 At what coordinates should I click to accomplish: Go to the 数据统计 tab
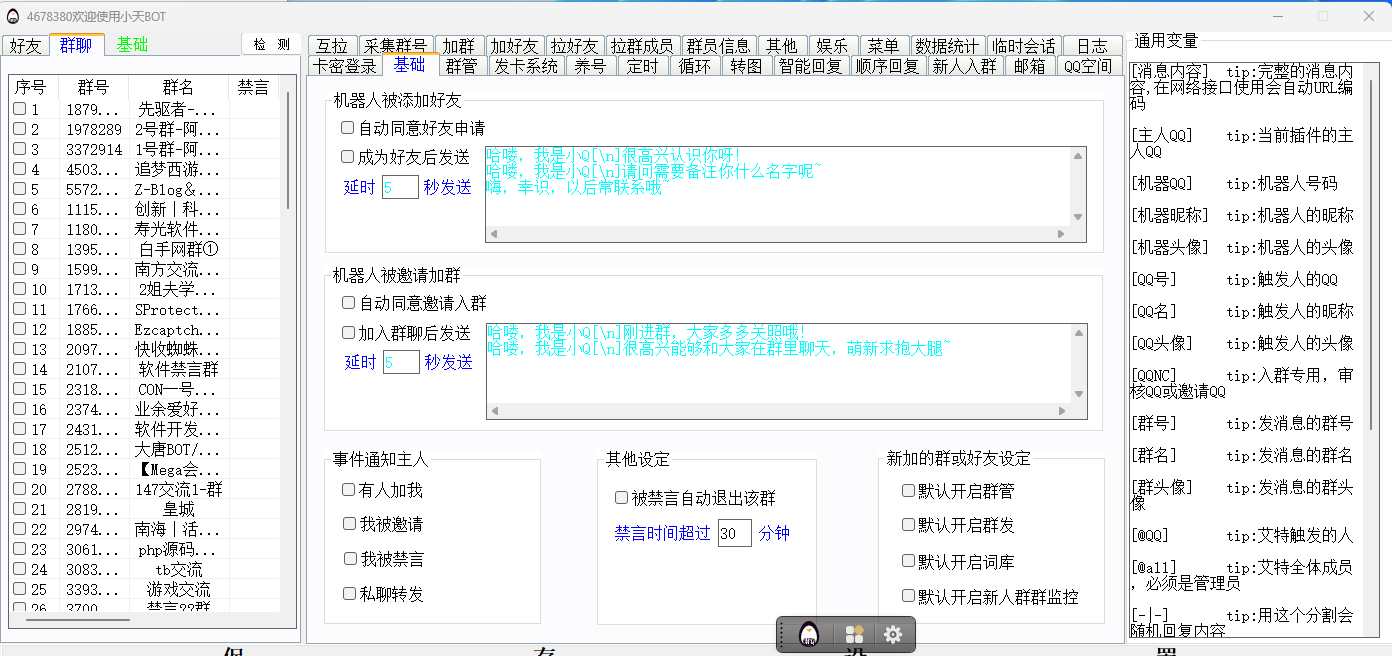coord(947,46)
